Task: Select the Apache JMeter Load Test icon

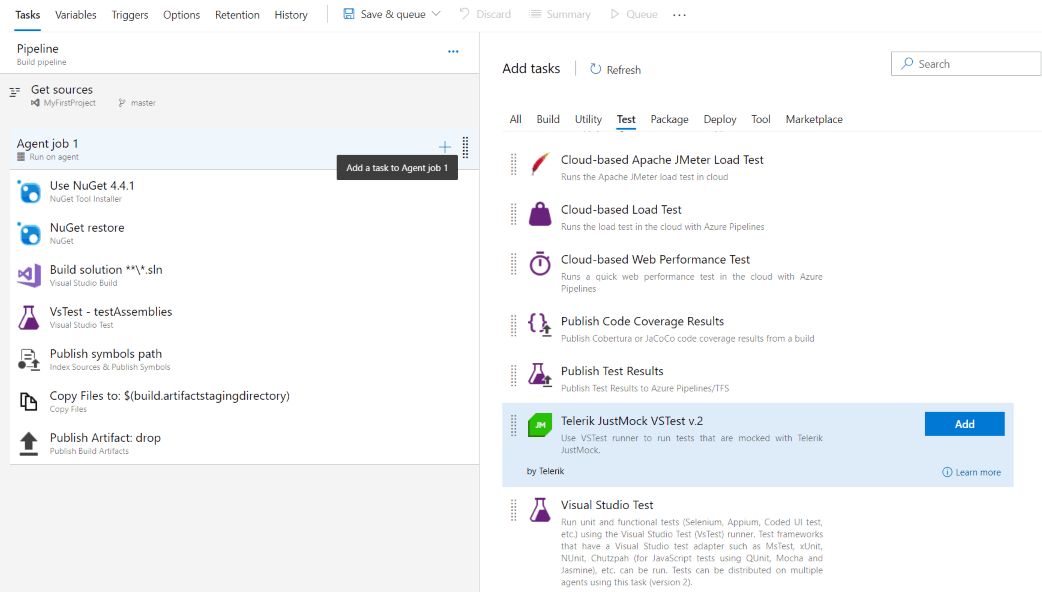Action: tap(540, 160)
